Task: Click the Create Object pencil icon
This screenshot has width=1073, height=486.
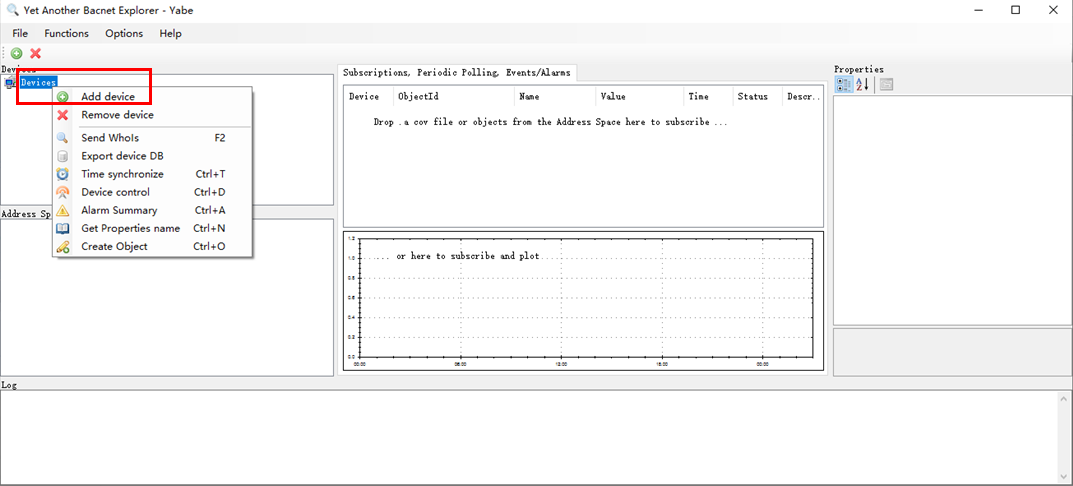Action: click(63, 246)
